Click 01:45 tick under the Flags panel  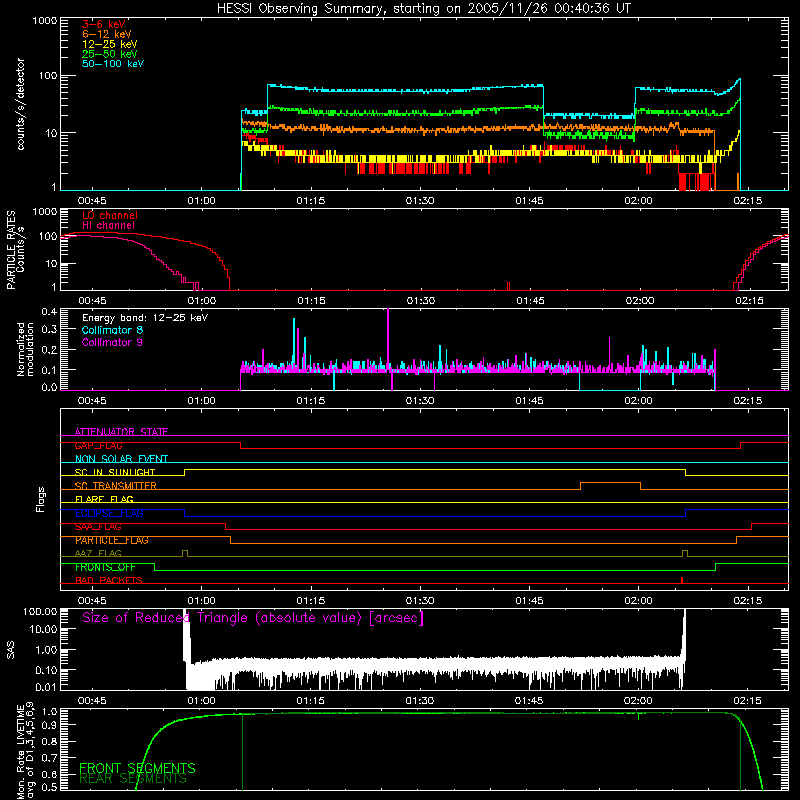click(530, 601)
